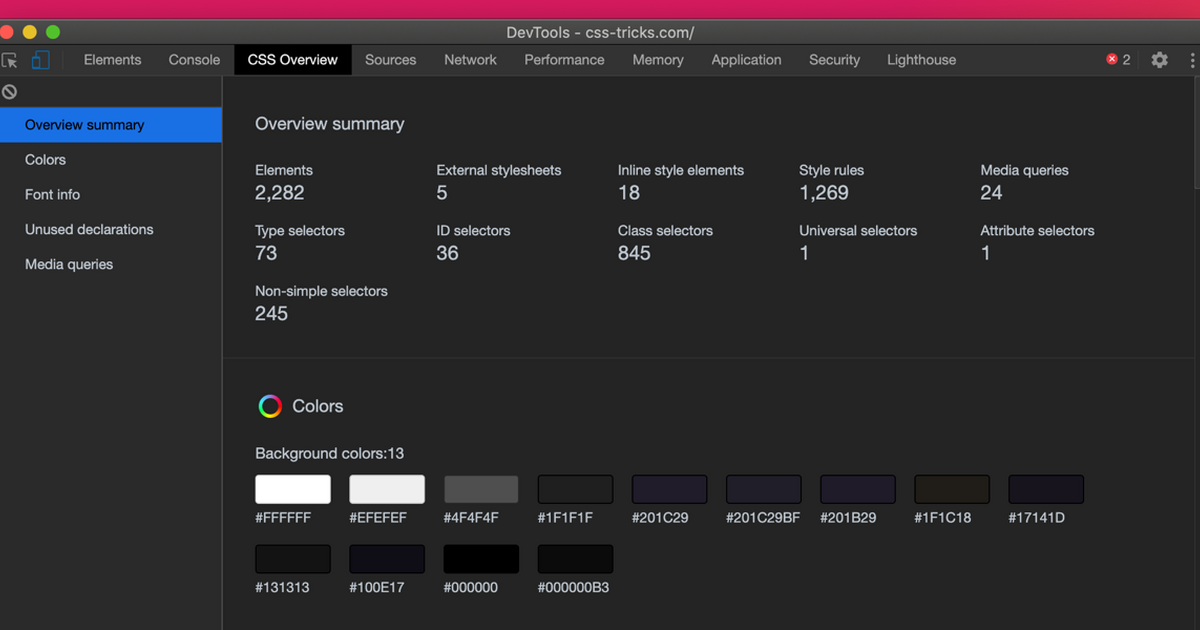Switch to the Elements tab
This screenshot has width=1200, height=630.
pos(112,60)
